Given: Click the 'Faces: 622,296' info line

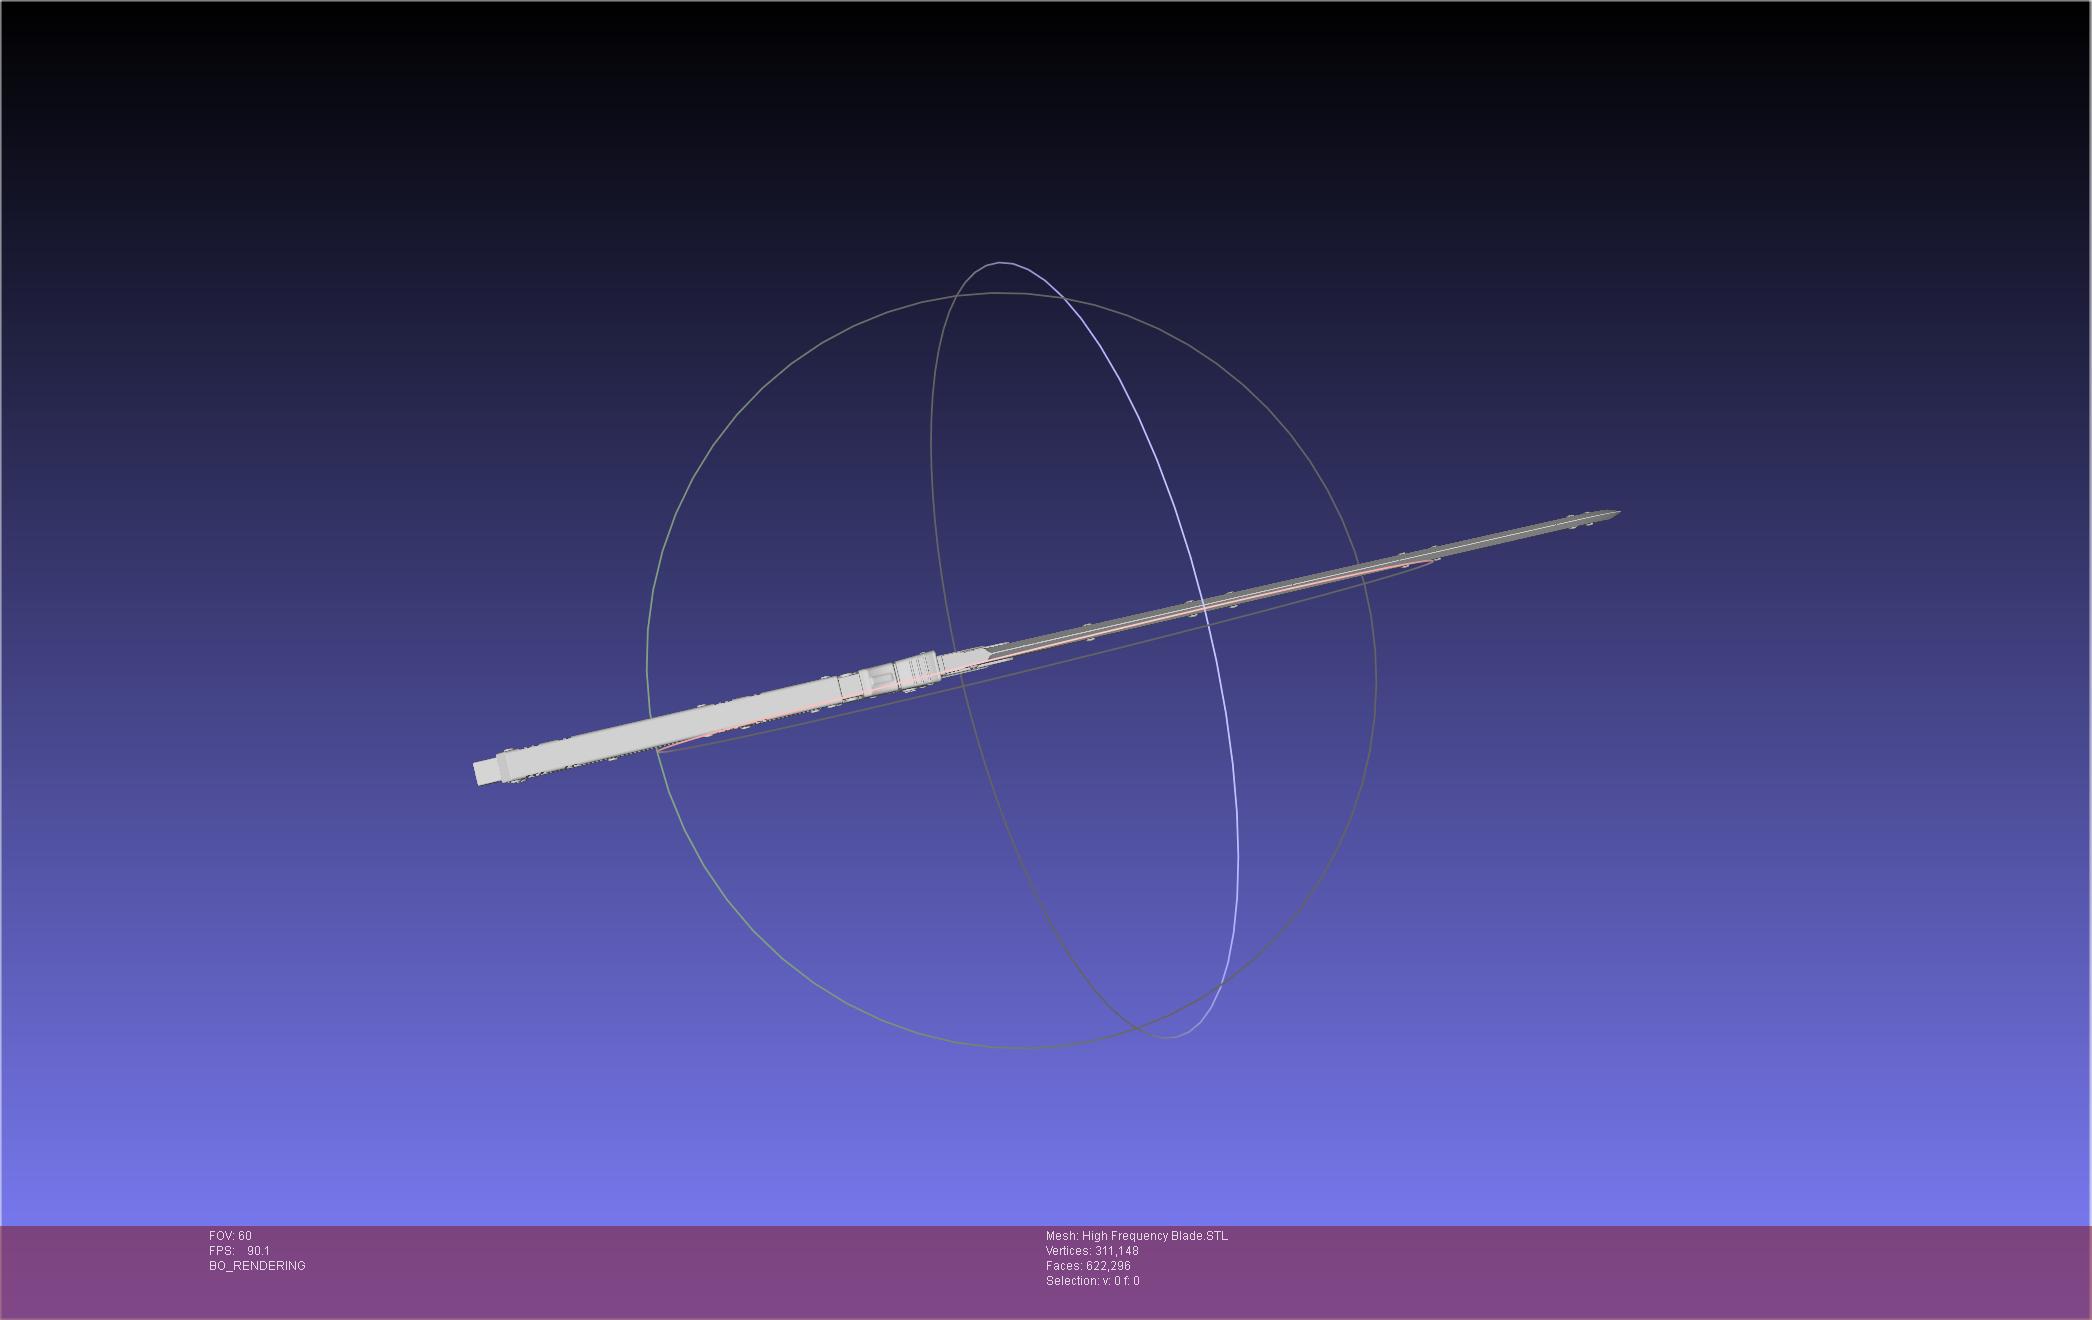Looking at the screenshot, I should [x=1088, y=1266].
